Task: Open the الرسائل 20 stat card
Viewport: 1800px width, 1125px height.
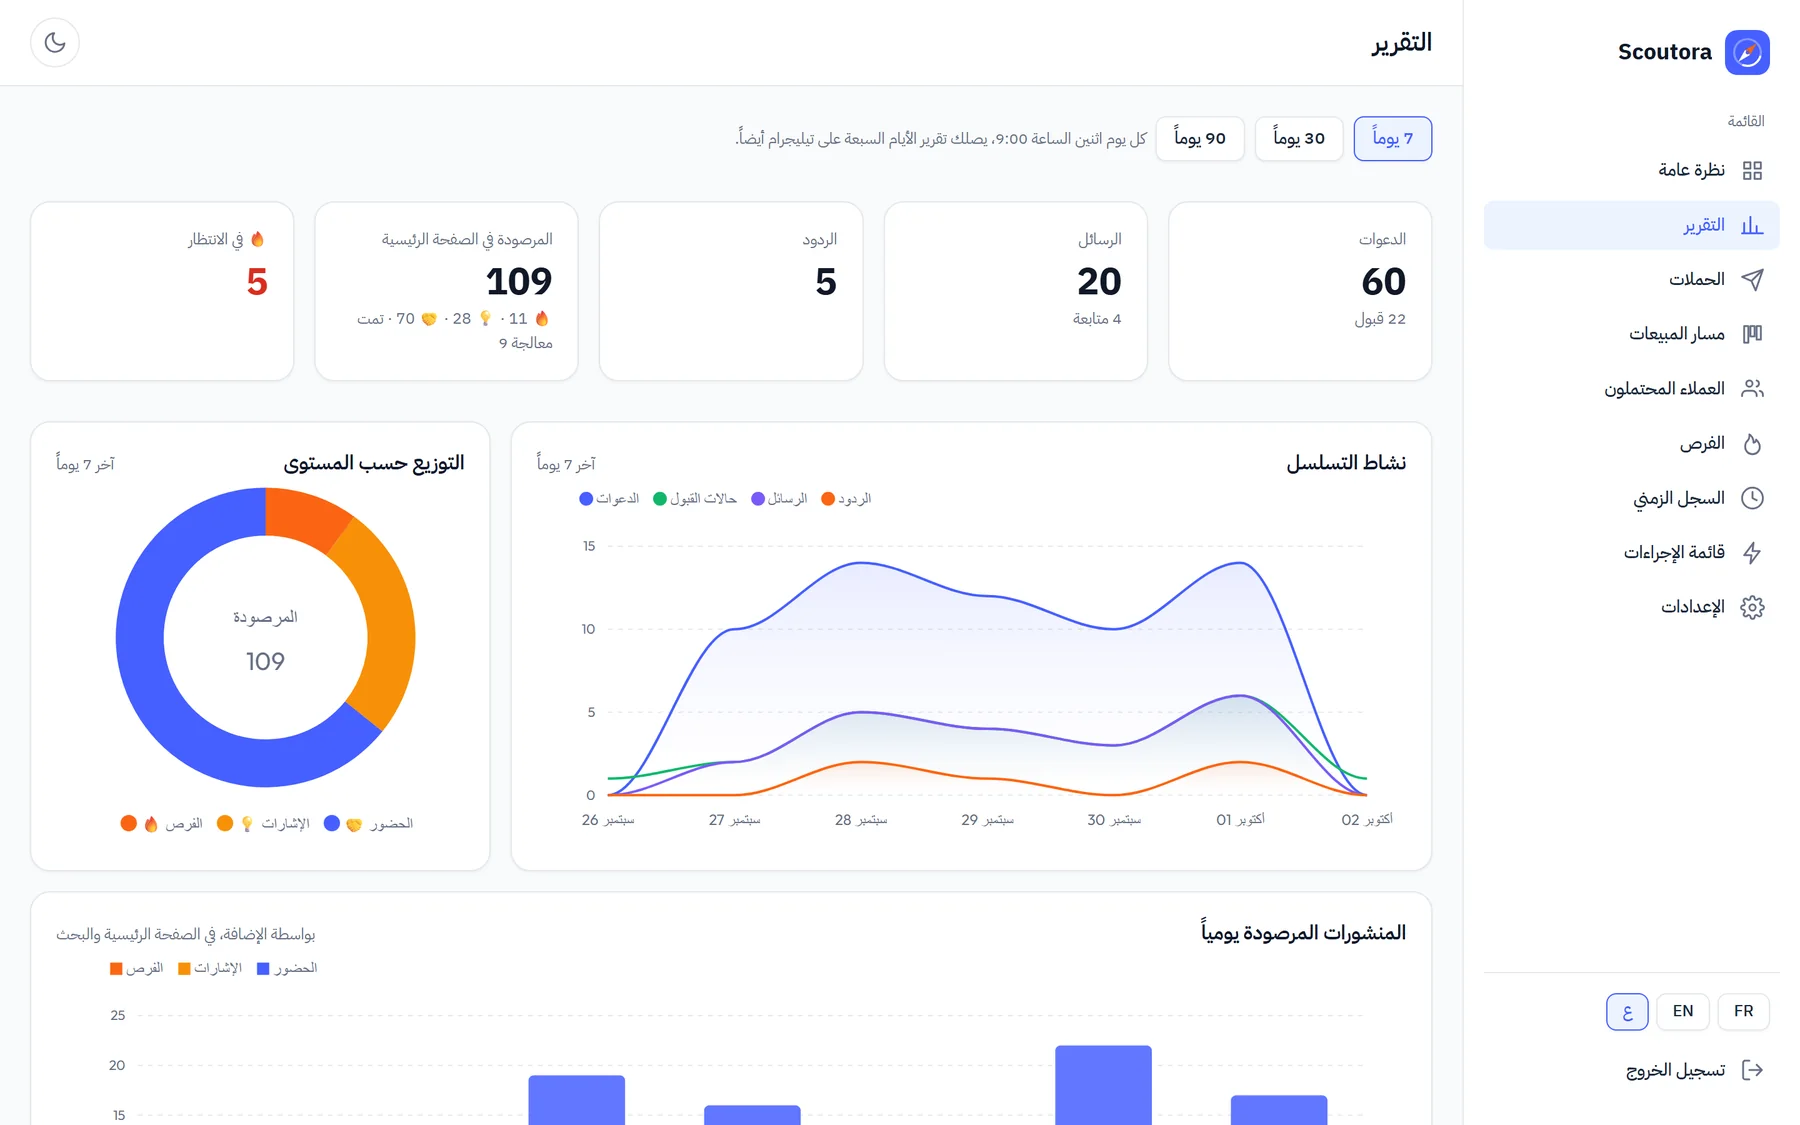Action: tap(1016, 292)
